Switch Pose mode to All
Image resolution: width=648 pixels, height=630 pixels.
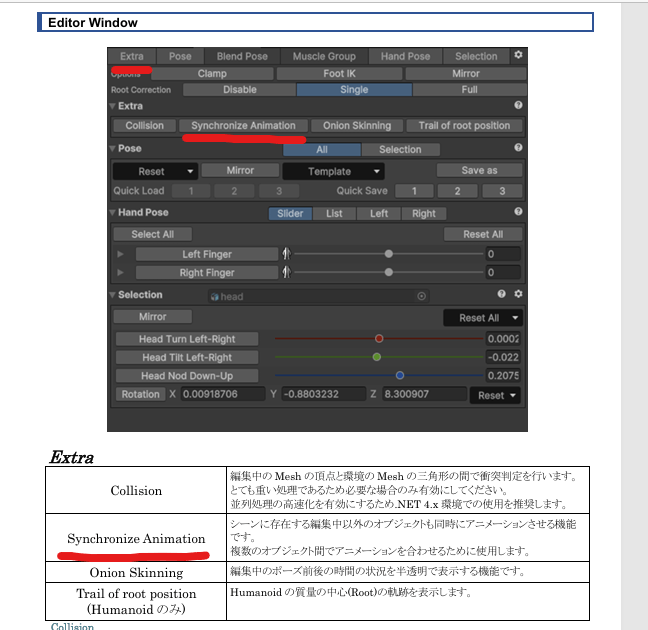point(322,150)
